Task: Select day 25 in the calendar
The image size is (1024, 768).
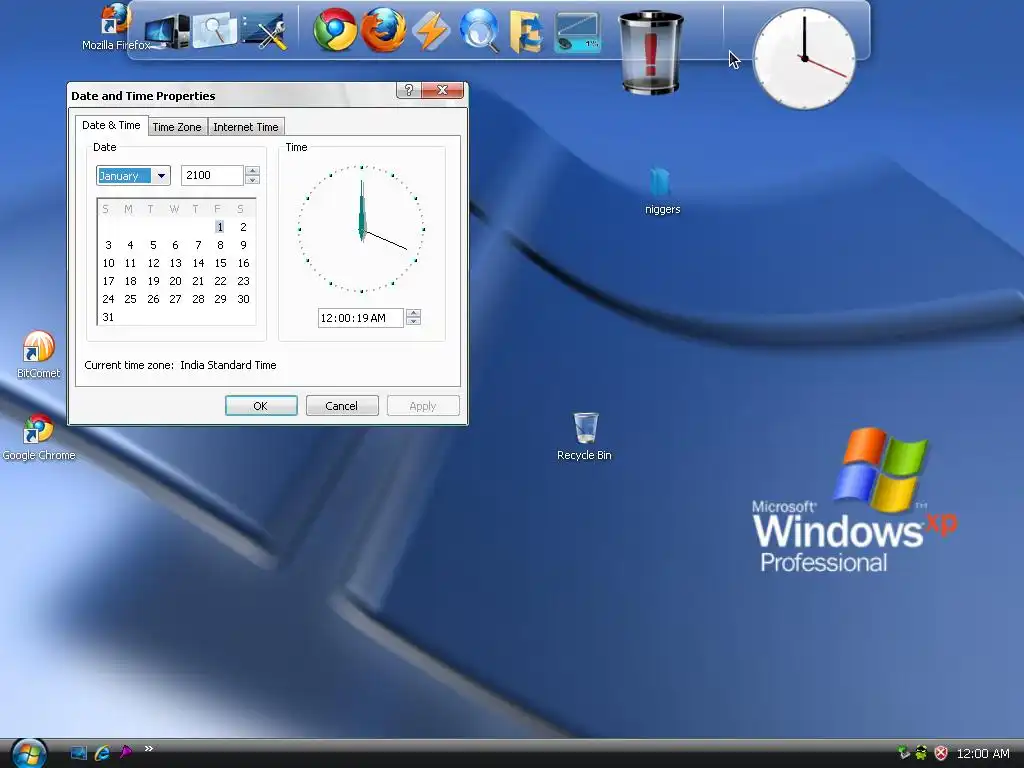Action: click(x=130, y=299)
